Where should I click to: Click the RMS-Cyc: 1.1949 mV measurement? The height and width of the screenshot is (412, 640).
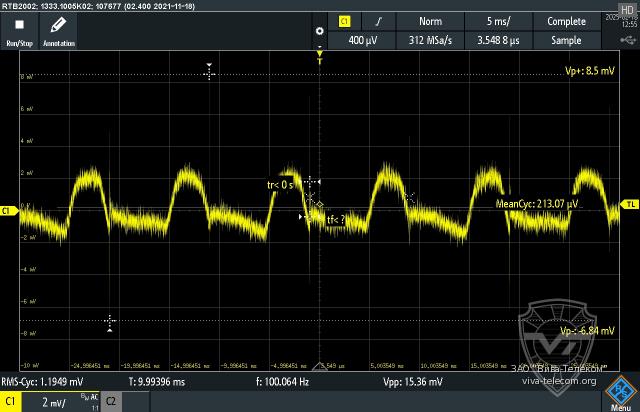(x=42, y=382)
